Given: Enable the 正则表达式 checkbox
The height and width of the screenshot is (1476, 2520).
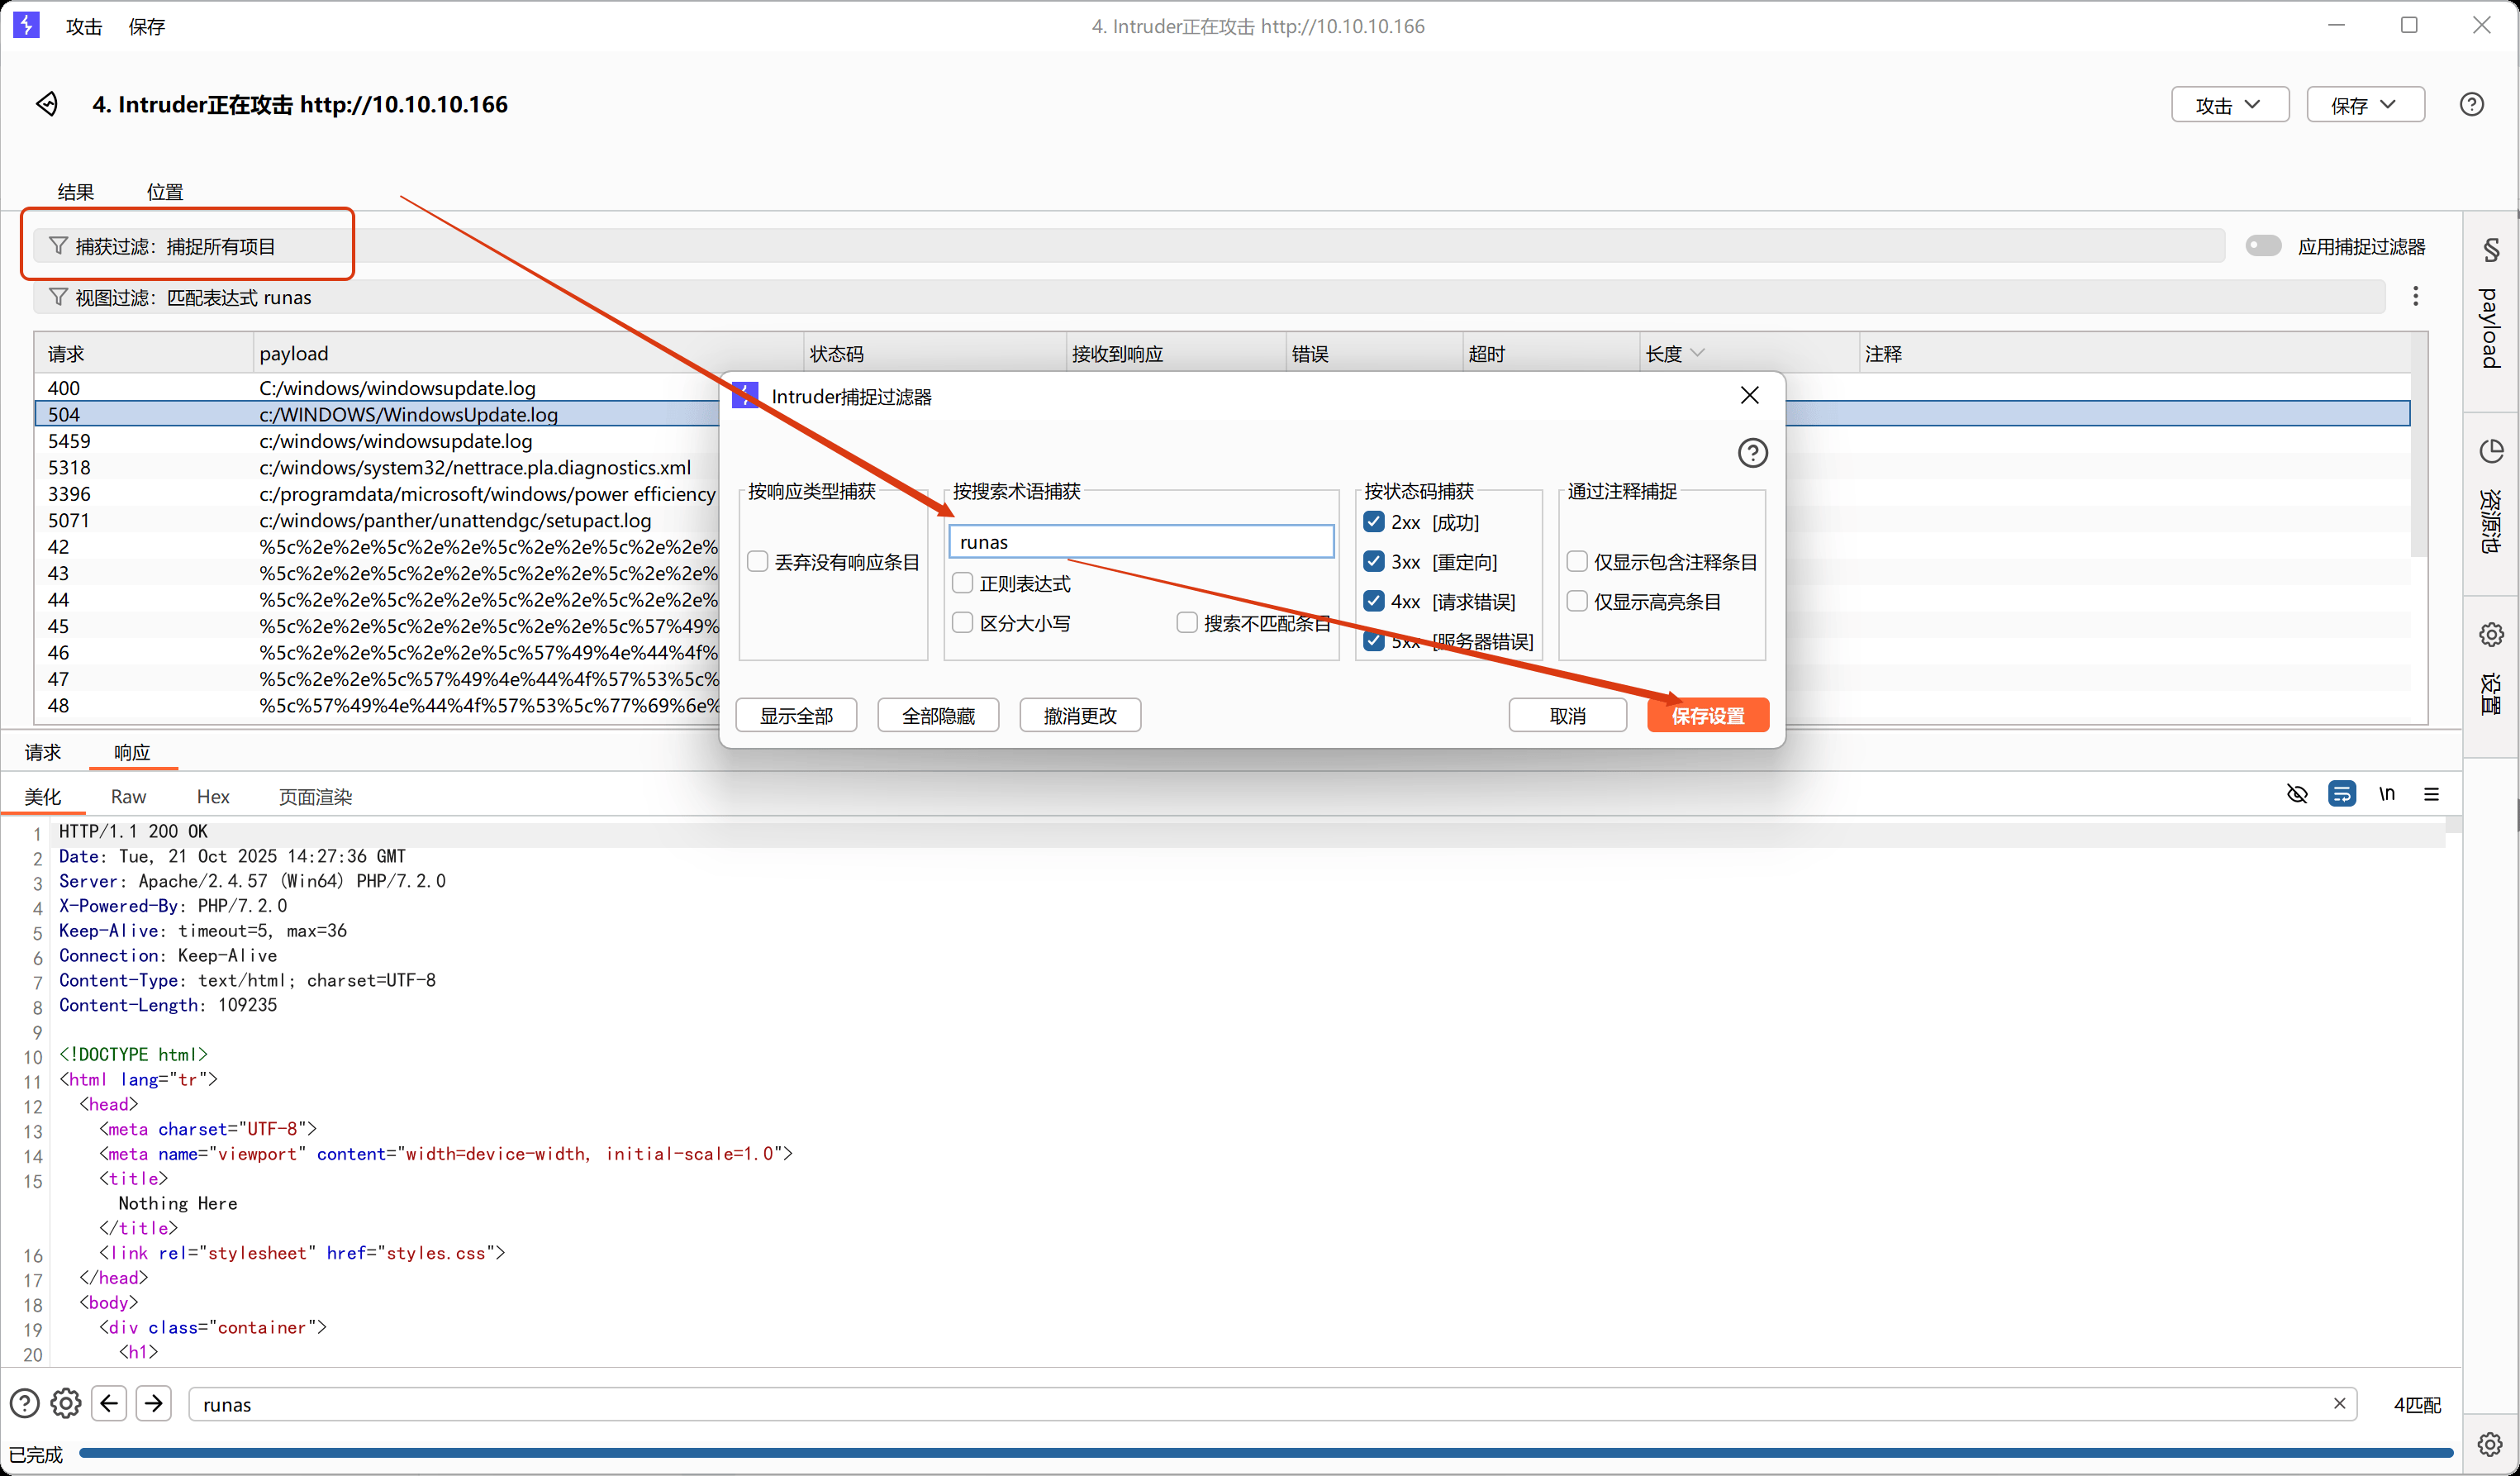Looking at the screenshot, I should tap(962, 582).
